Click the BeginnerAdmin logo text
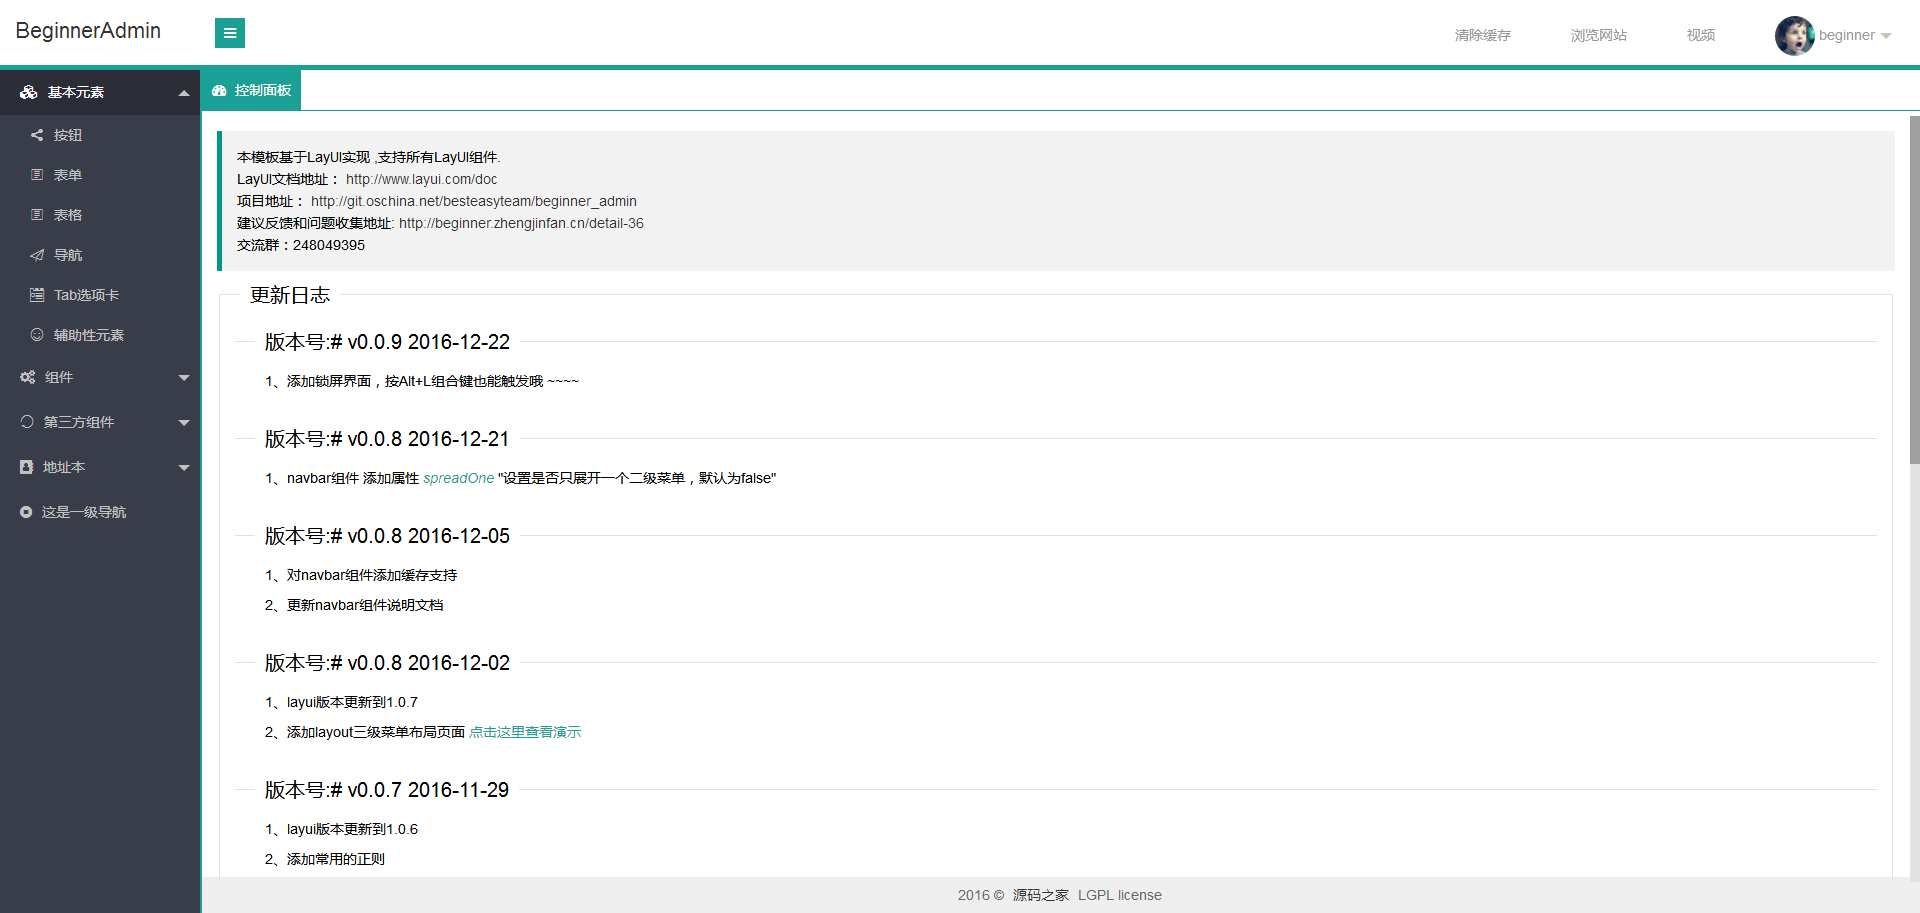The width and height of the screenshot is (1920, 913). point(88,31)
